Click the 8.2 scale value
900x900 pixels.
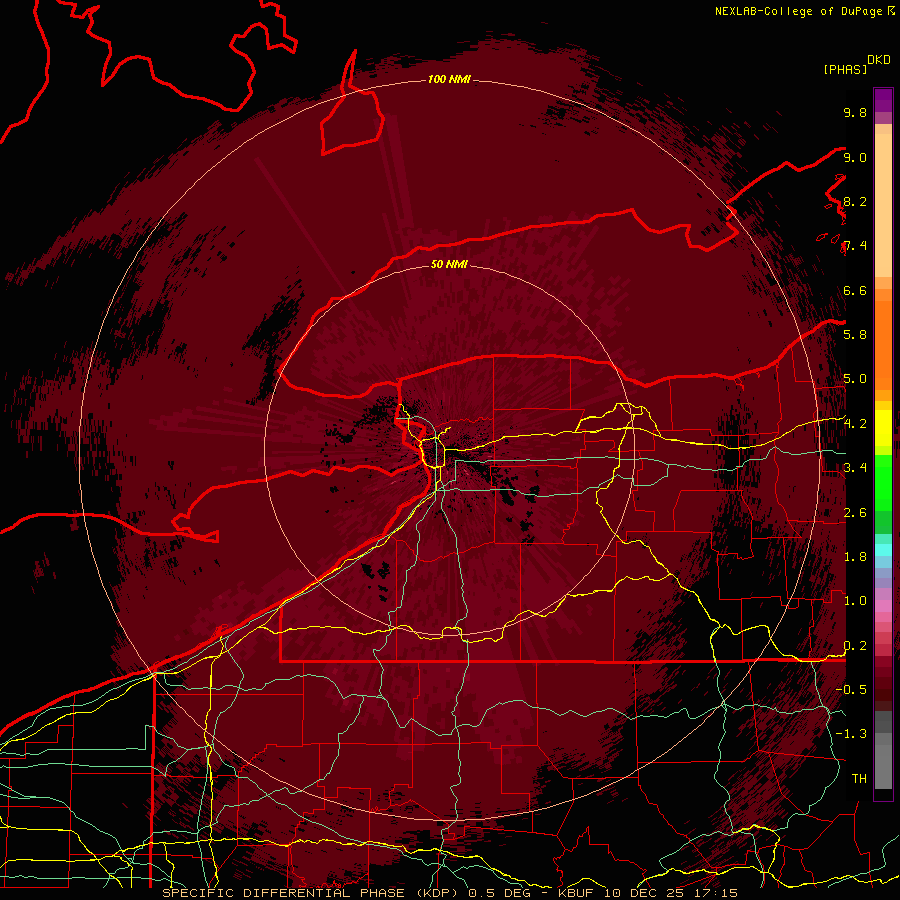tap(855, 201)
